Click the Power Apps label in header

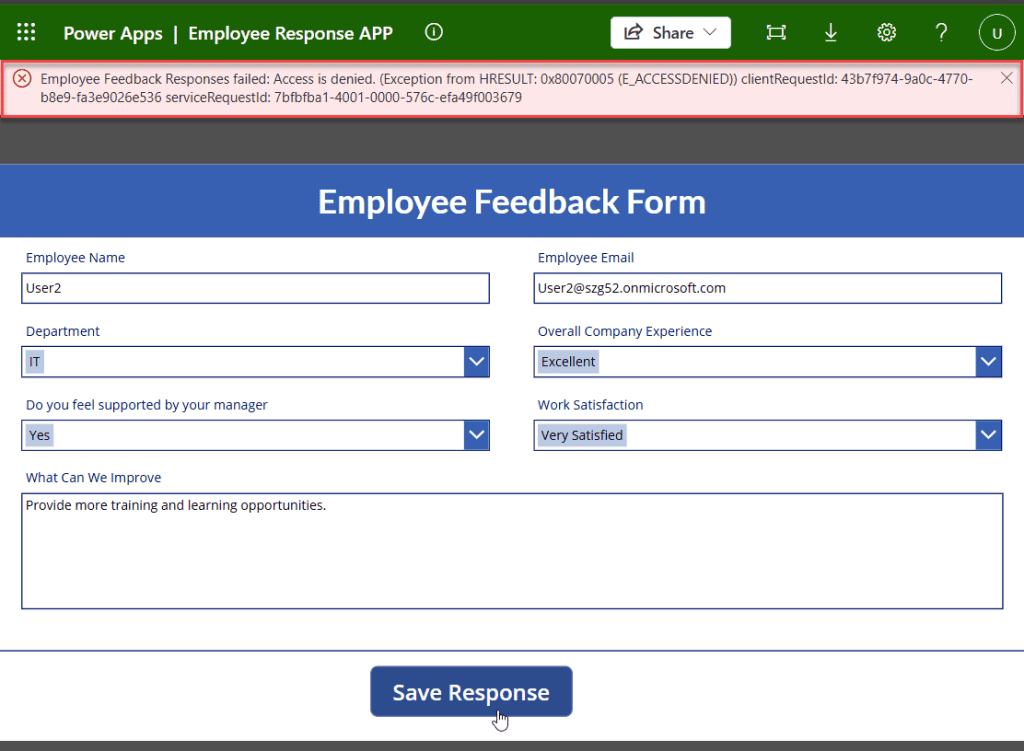coord(113,33)
